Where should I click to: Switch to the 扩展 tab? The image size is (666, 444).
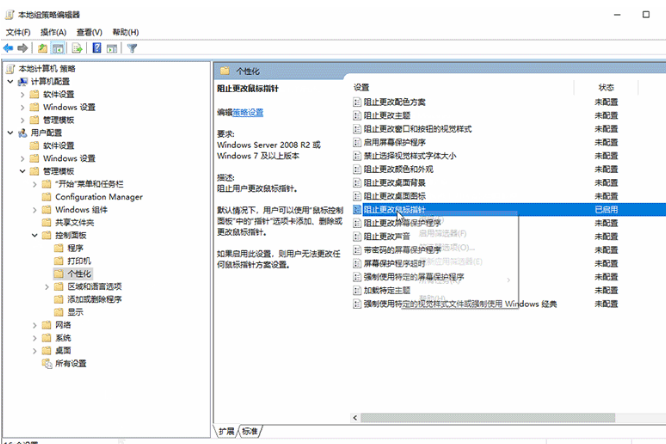click(x=226, y=431)
